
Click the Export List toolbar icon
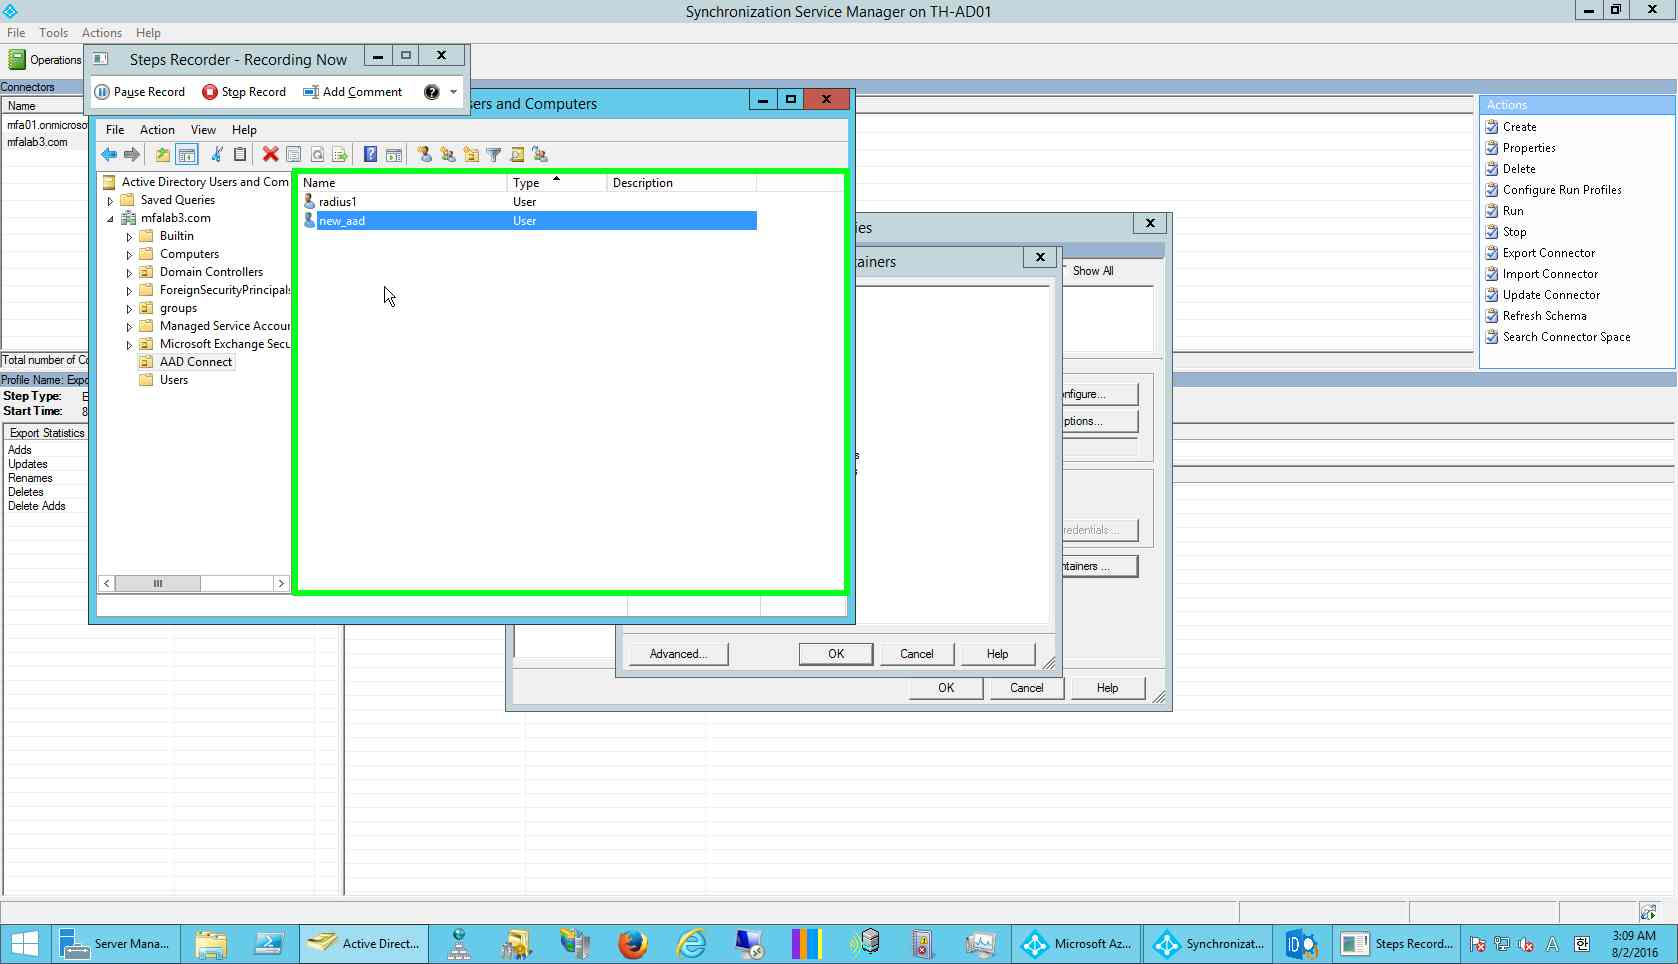pyautogui.click(x=340, y=154)
